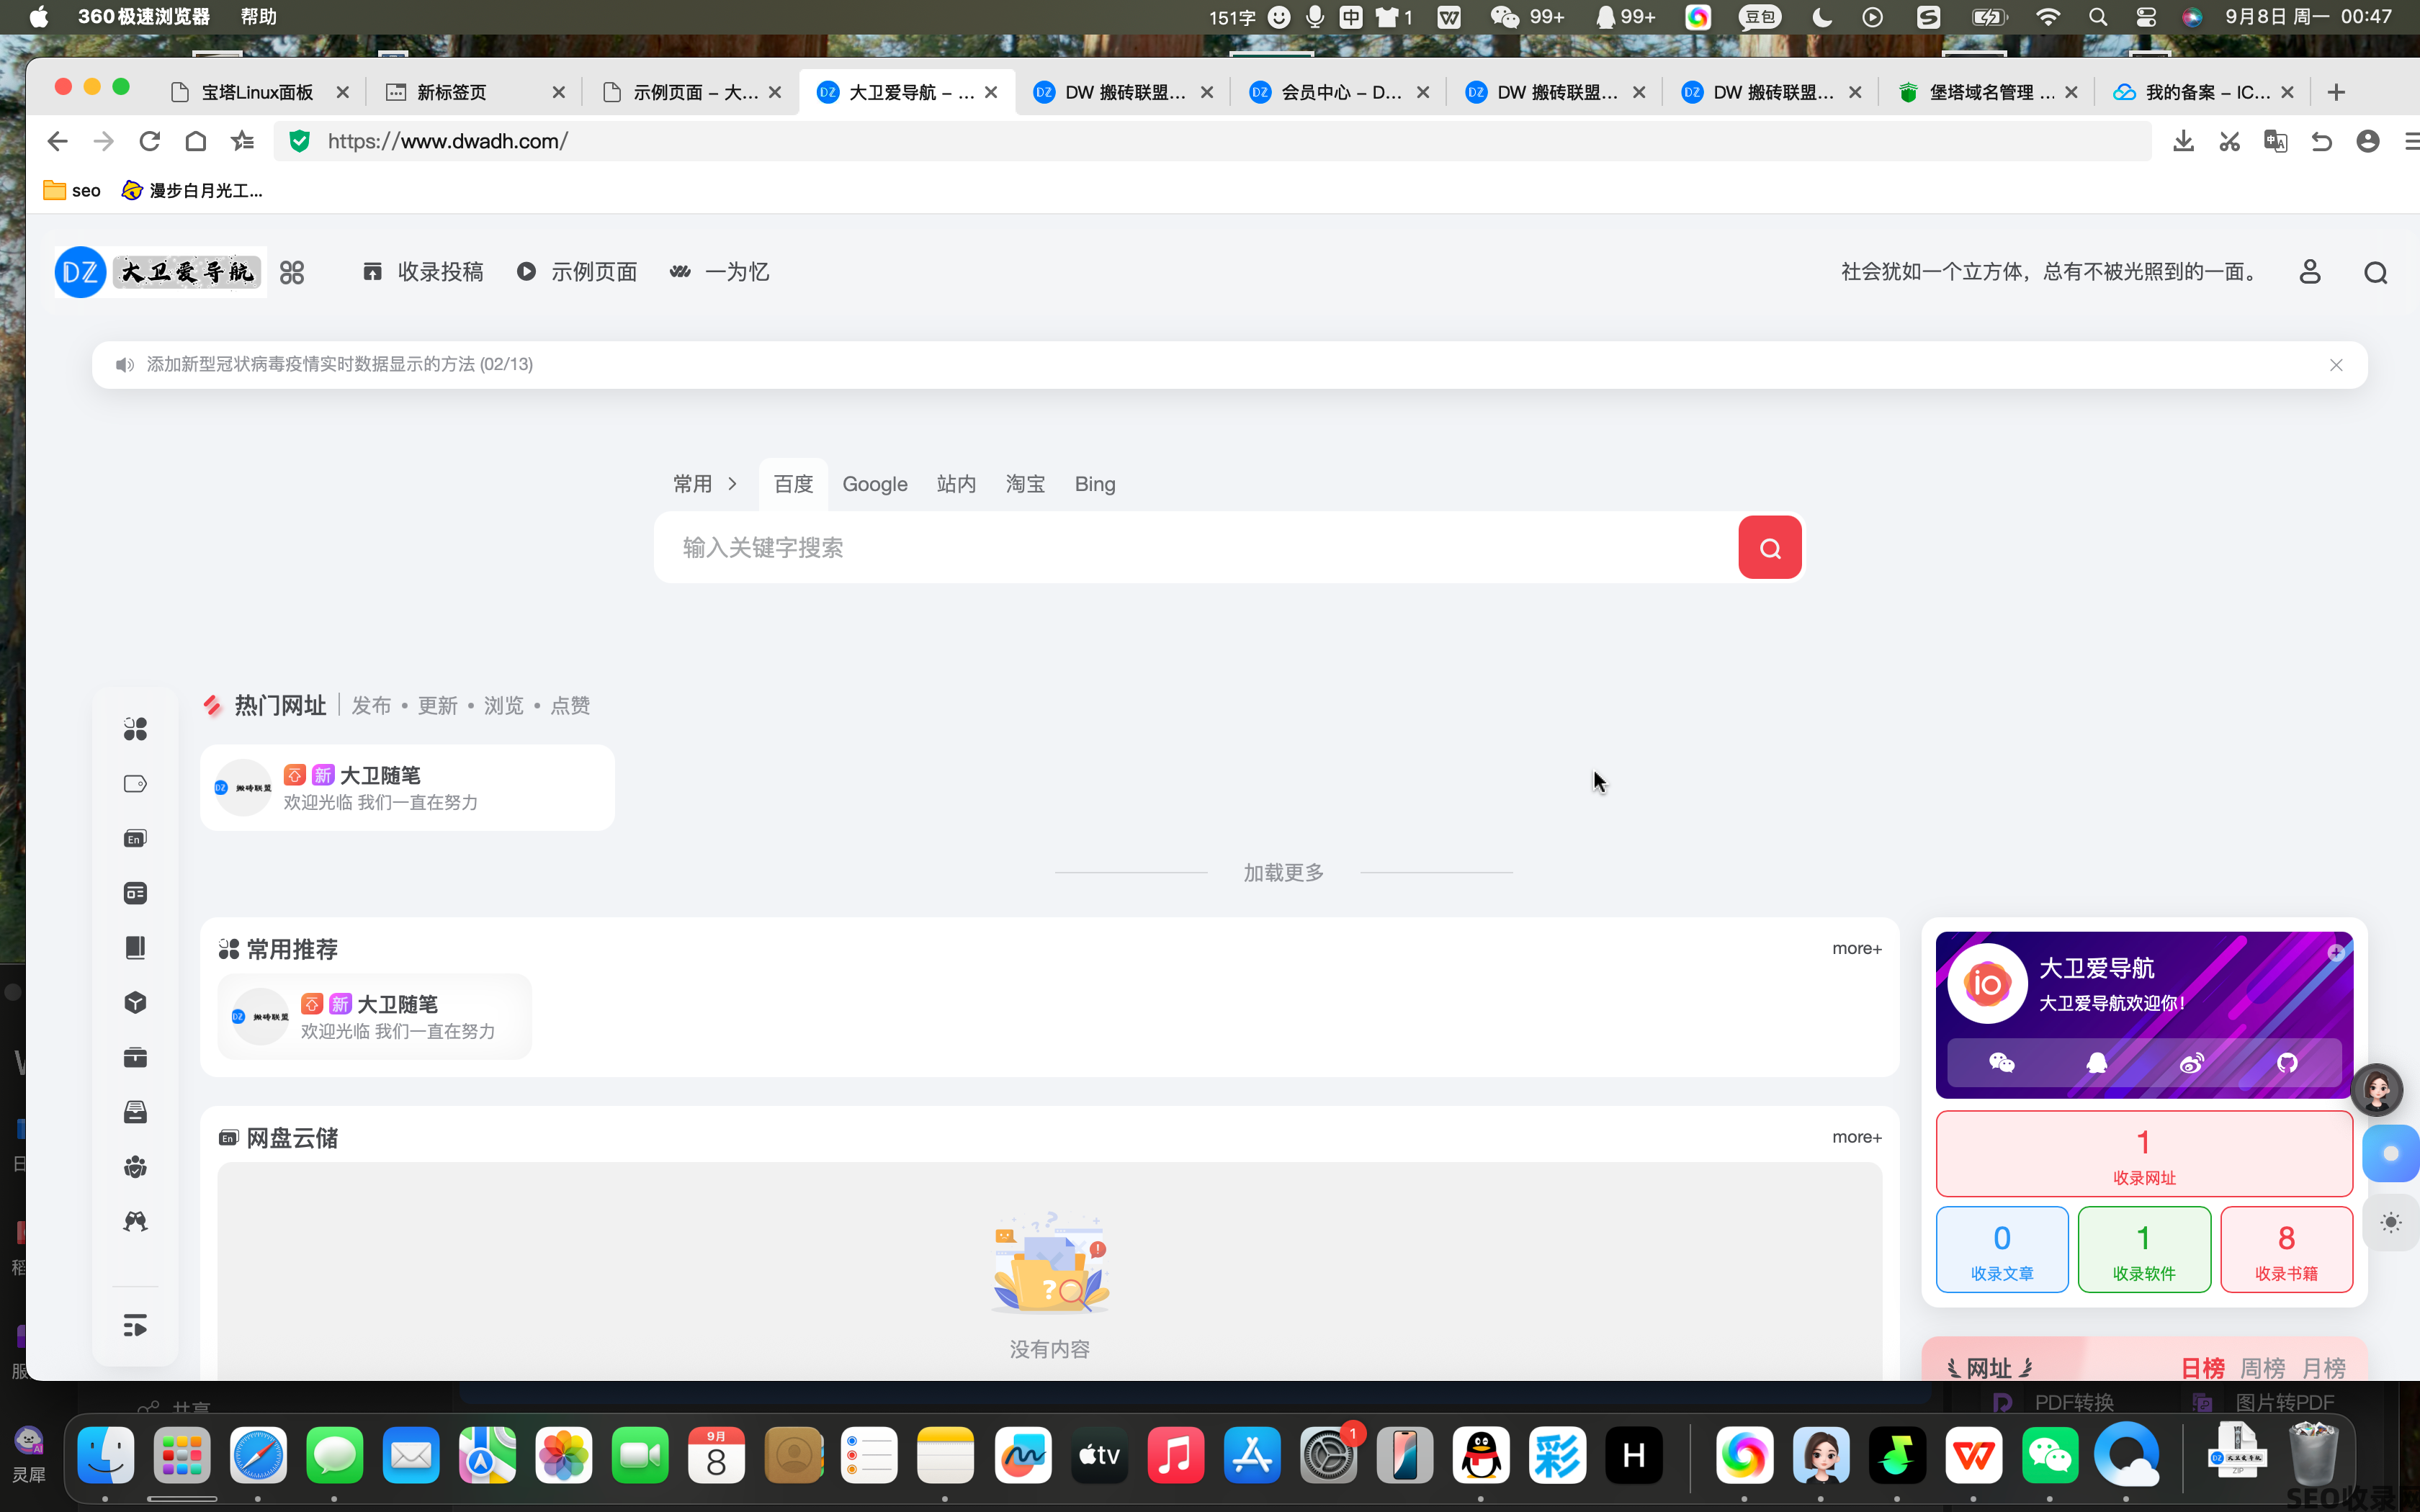This screenshot has height=1512, width=2420.
Task: Select the sidebar paw icon
Action: pyautogui.click(x=135, y=1166)
